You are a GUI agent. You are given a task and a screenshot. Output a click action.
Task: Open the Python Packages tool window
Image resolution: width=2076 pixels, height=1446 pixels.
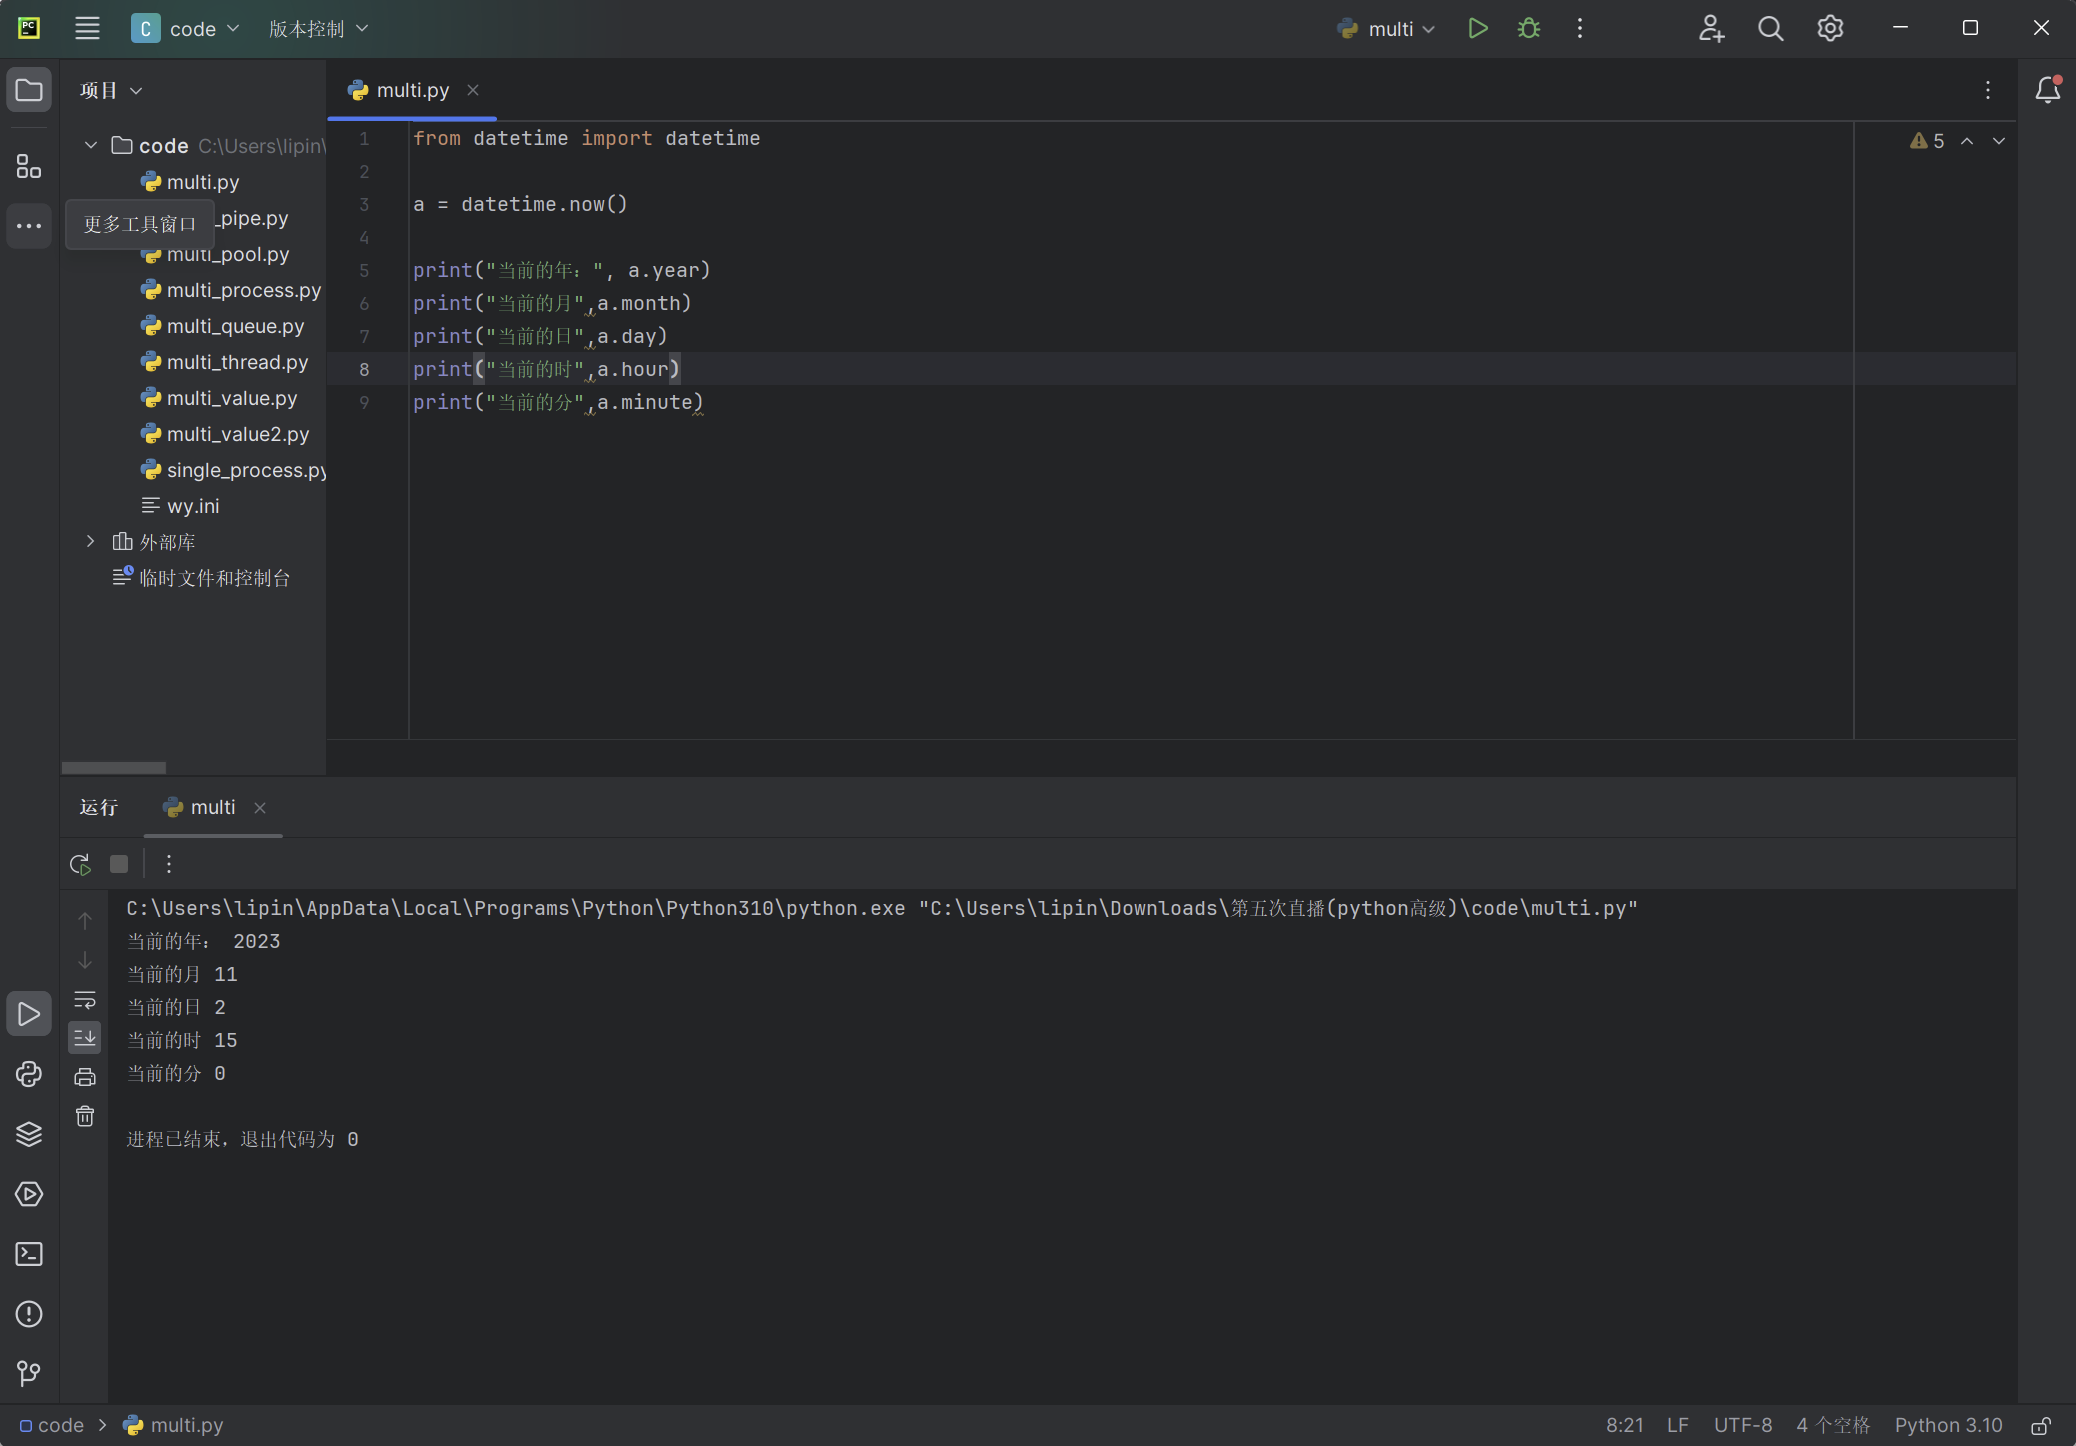pos(29,1134)
